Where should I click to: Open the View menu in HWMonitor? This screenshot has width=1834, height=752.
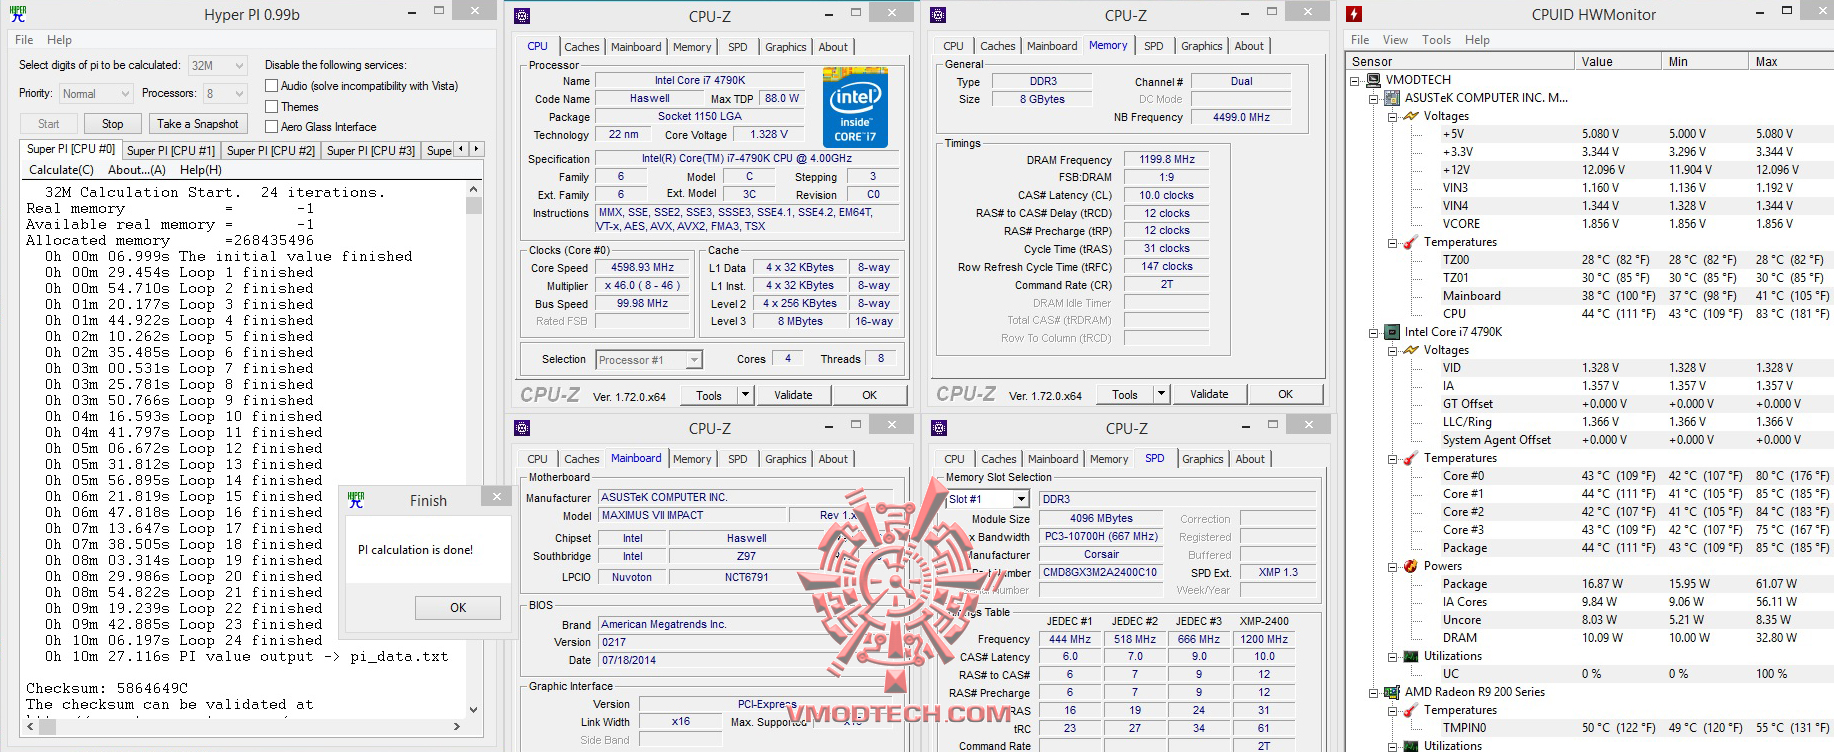[1395, 40]
